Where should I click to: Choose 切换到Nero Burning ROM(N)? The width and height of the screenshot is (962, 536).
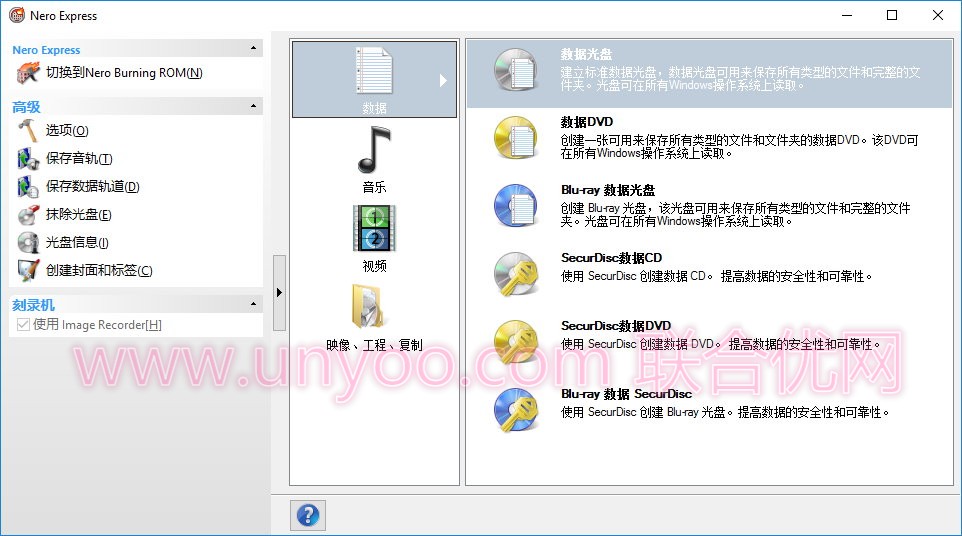point(124,73)
